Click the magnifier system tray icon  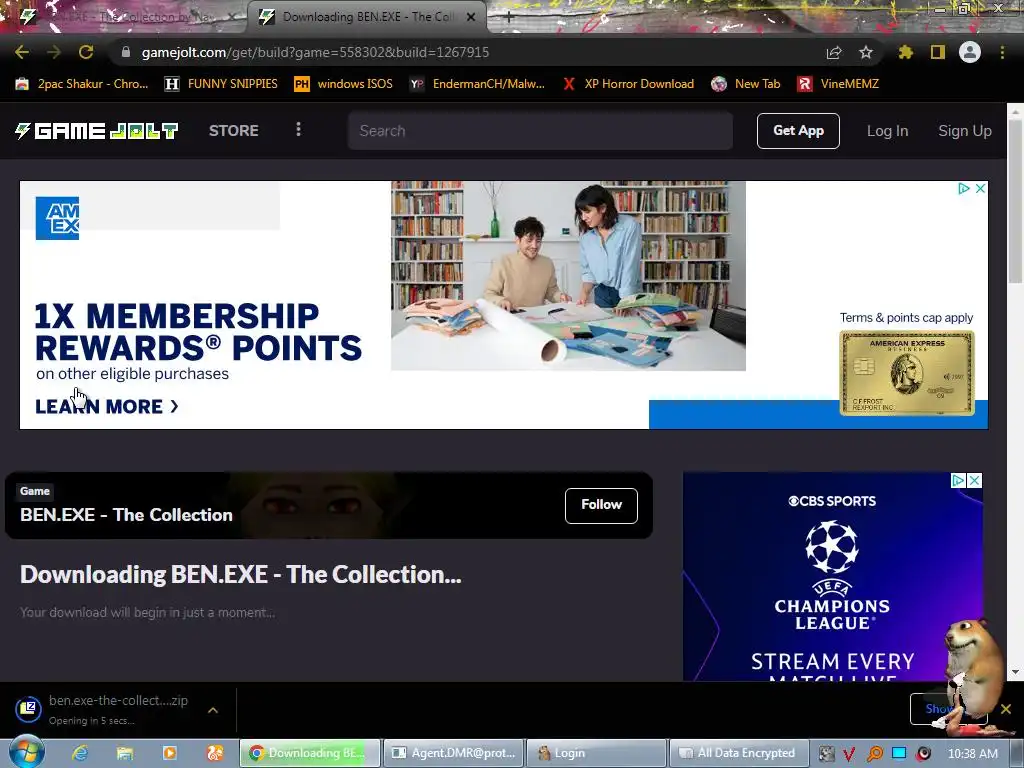click(874, 754)
